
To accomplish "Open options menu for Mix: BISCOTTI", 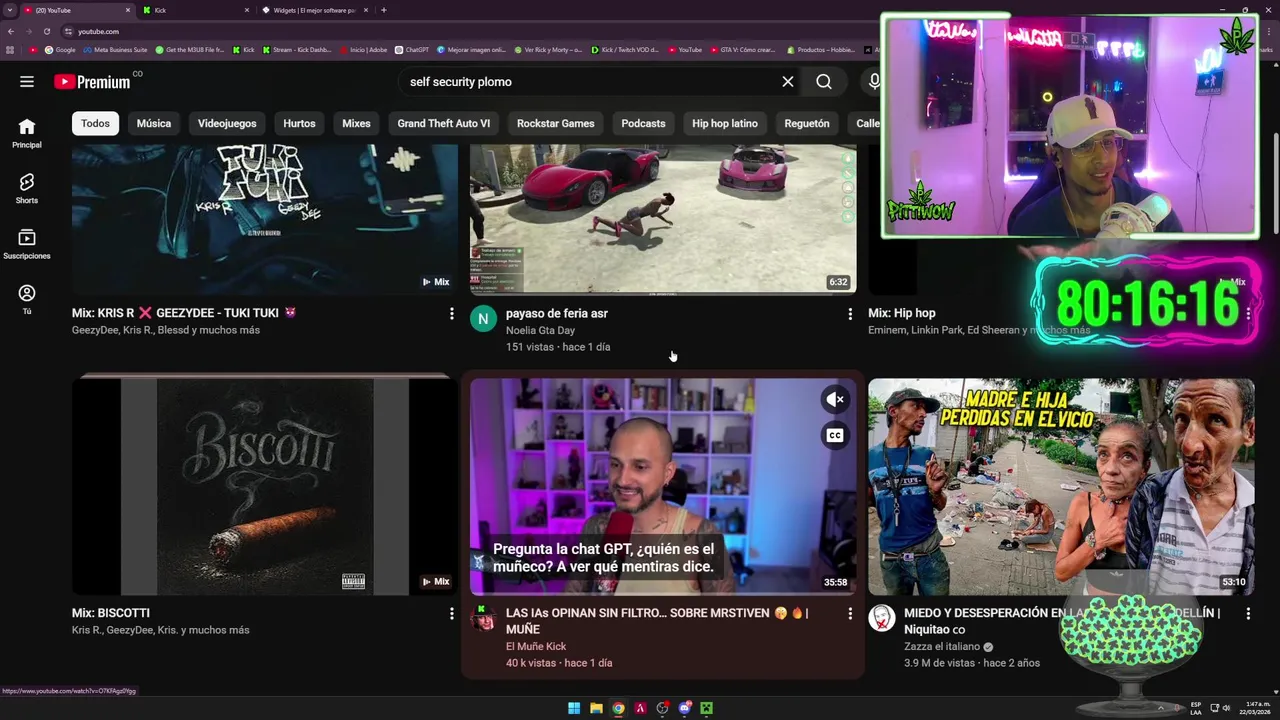I will point(451,614).
